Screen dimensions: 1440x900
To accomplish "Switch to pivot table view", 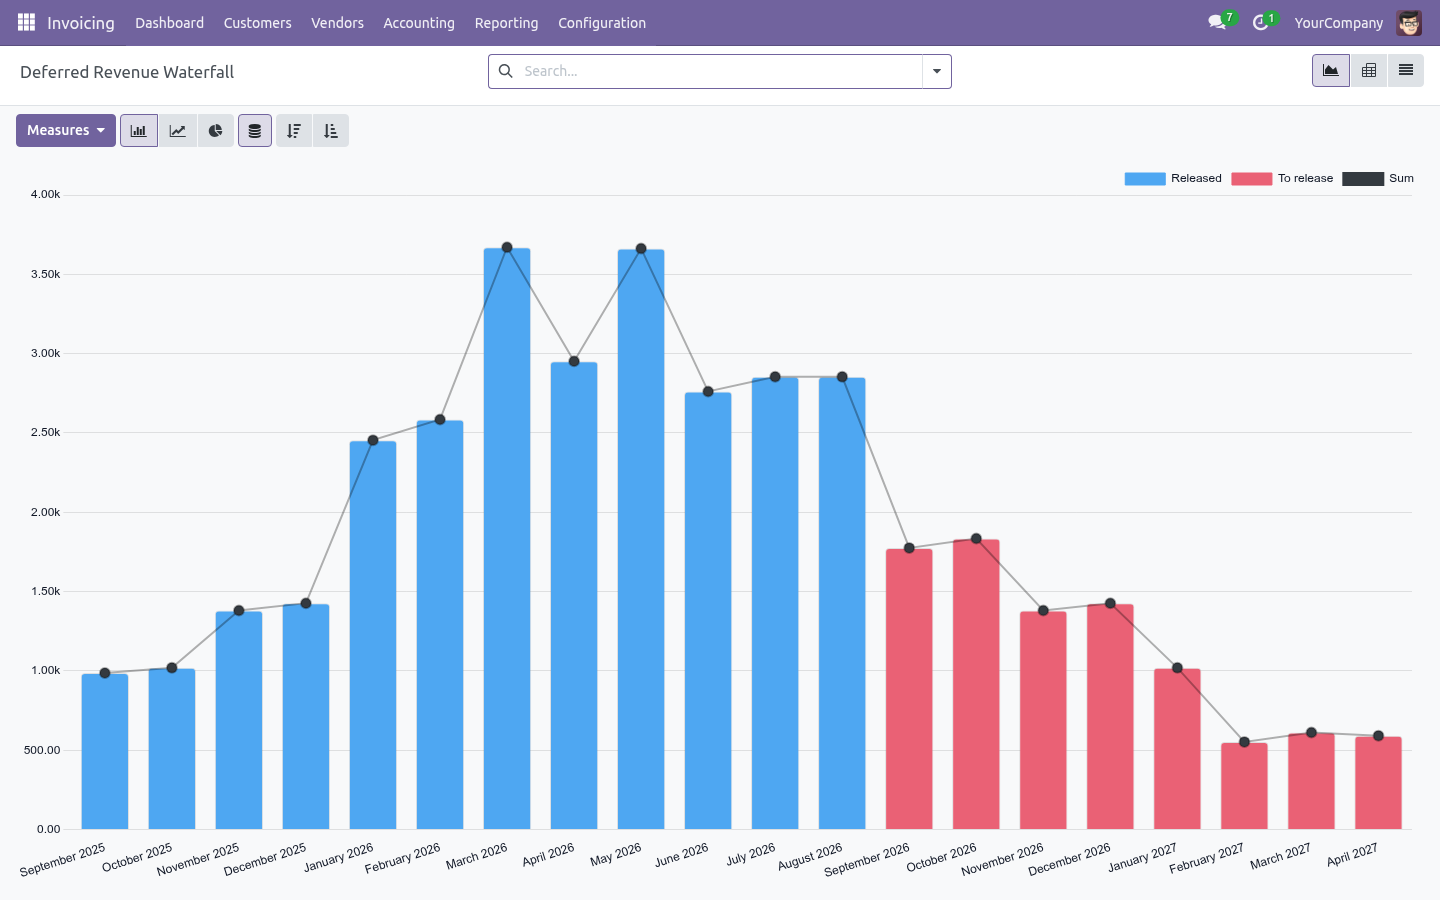I will click(x=1369, y=70).
